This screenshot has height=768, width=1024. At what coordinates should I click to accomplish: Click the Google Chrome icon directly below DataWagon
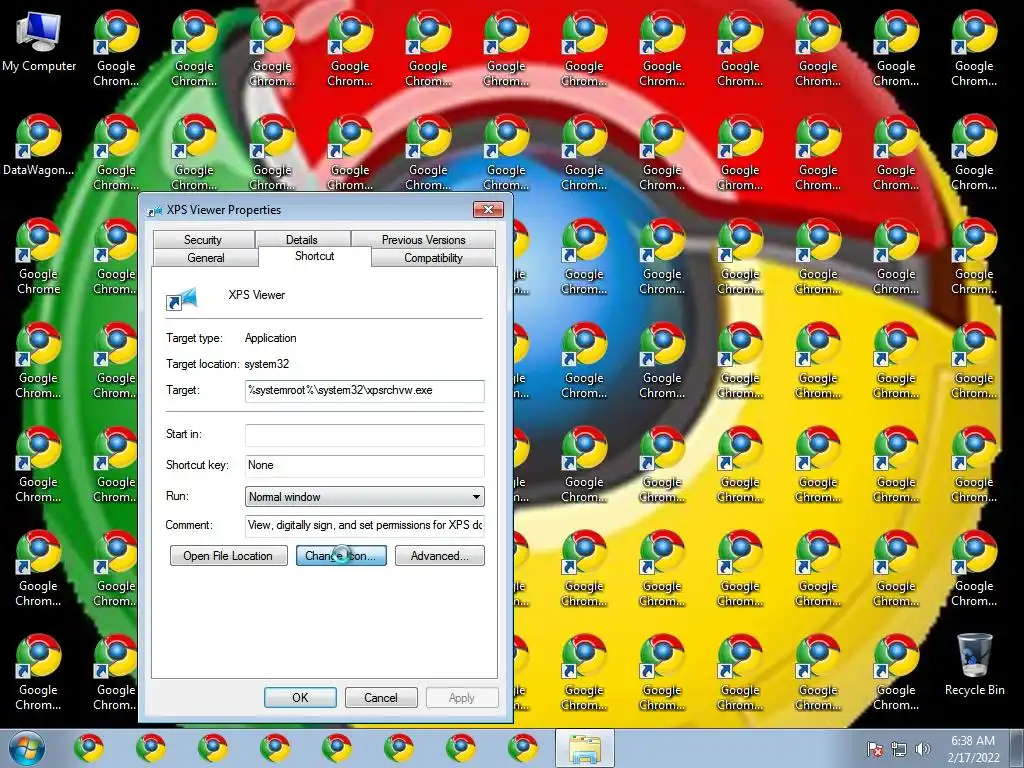[39, 256]
